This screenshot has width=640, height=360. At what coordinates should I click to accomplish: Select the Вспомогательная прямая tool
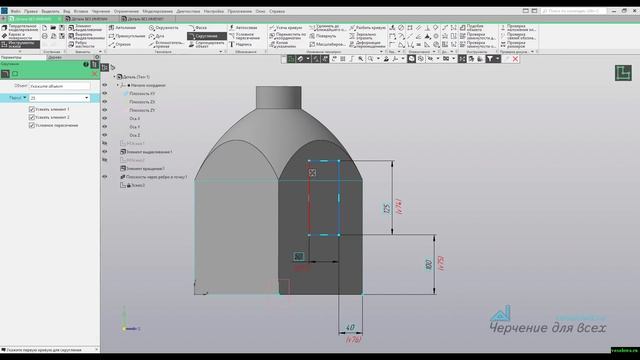(167, 44)
